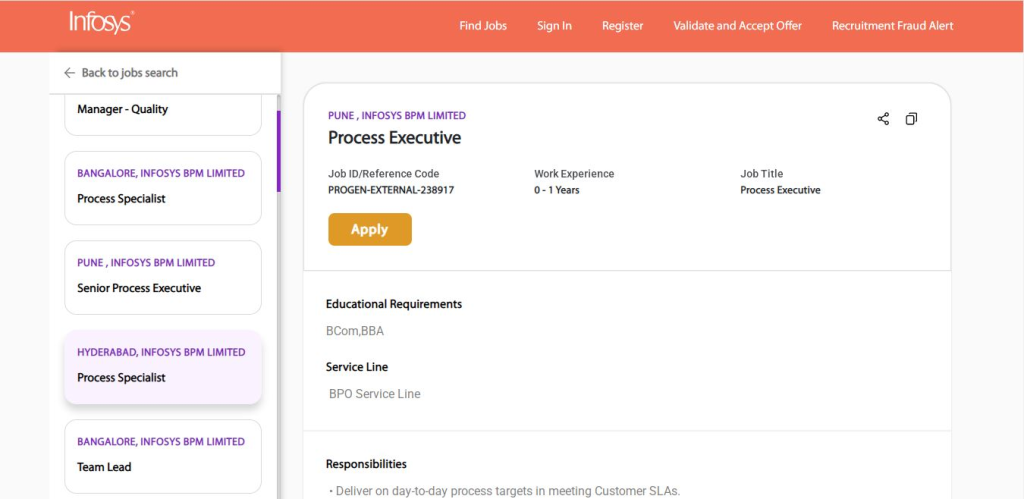Click the PUNE, INFOSYS BPM LIMITED header label
1024x499 pixels.
(397, 116)
